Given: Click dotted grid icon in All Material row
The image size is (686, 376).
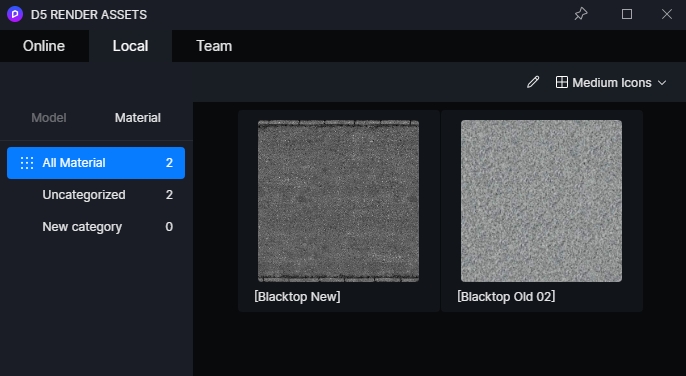Looking at the screenshot, I should [27, 163].
